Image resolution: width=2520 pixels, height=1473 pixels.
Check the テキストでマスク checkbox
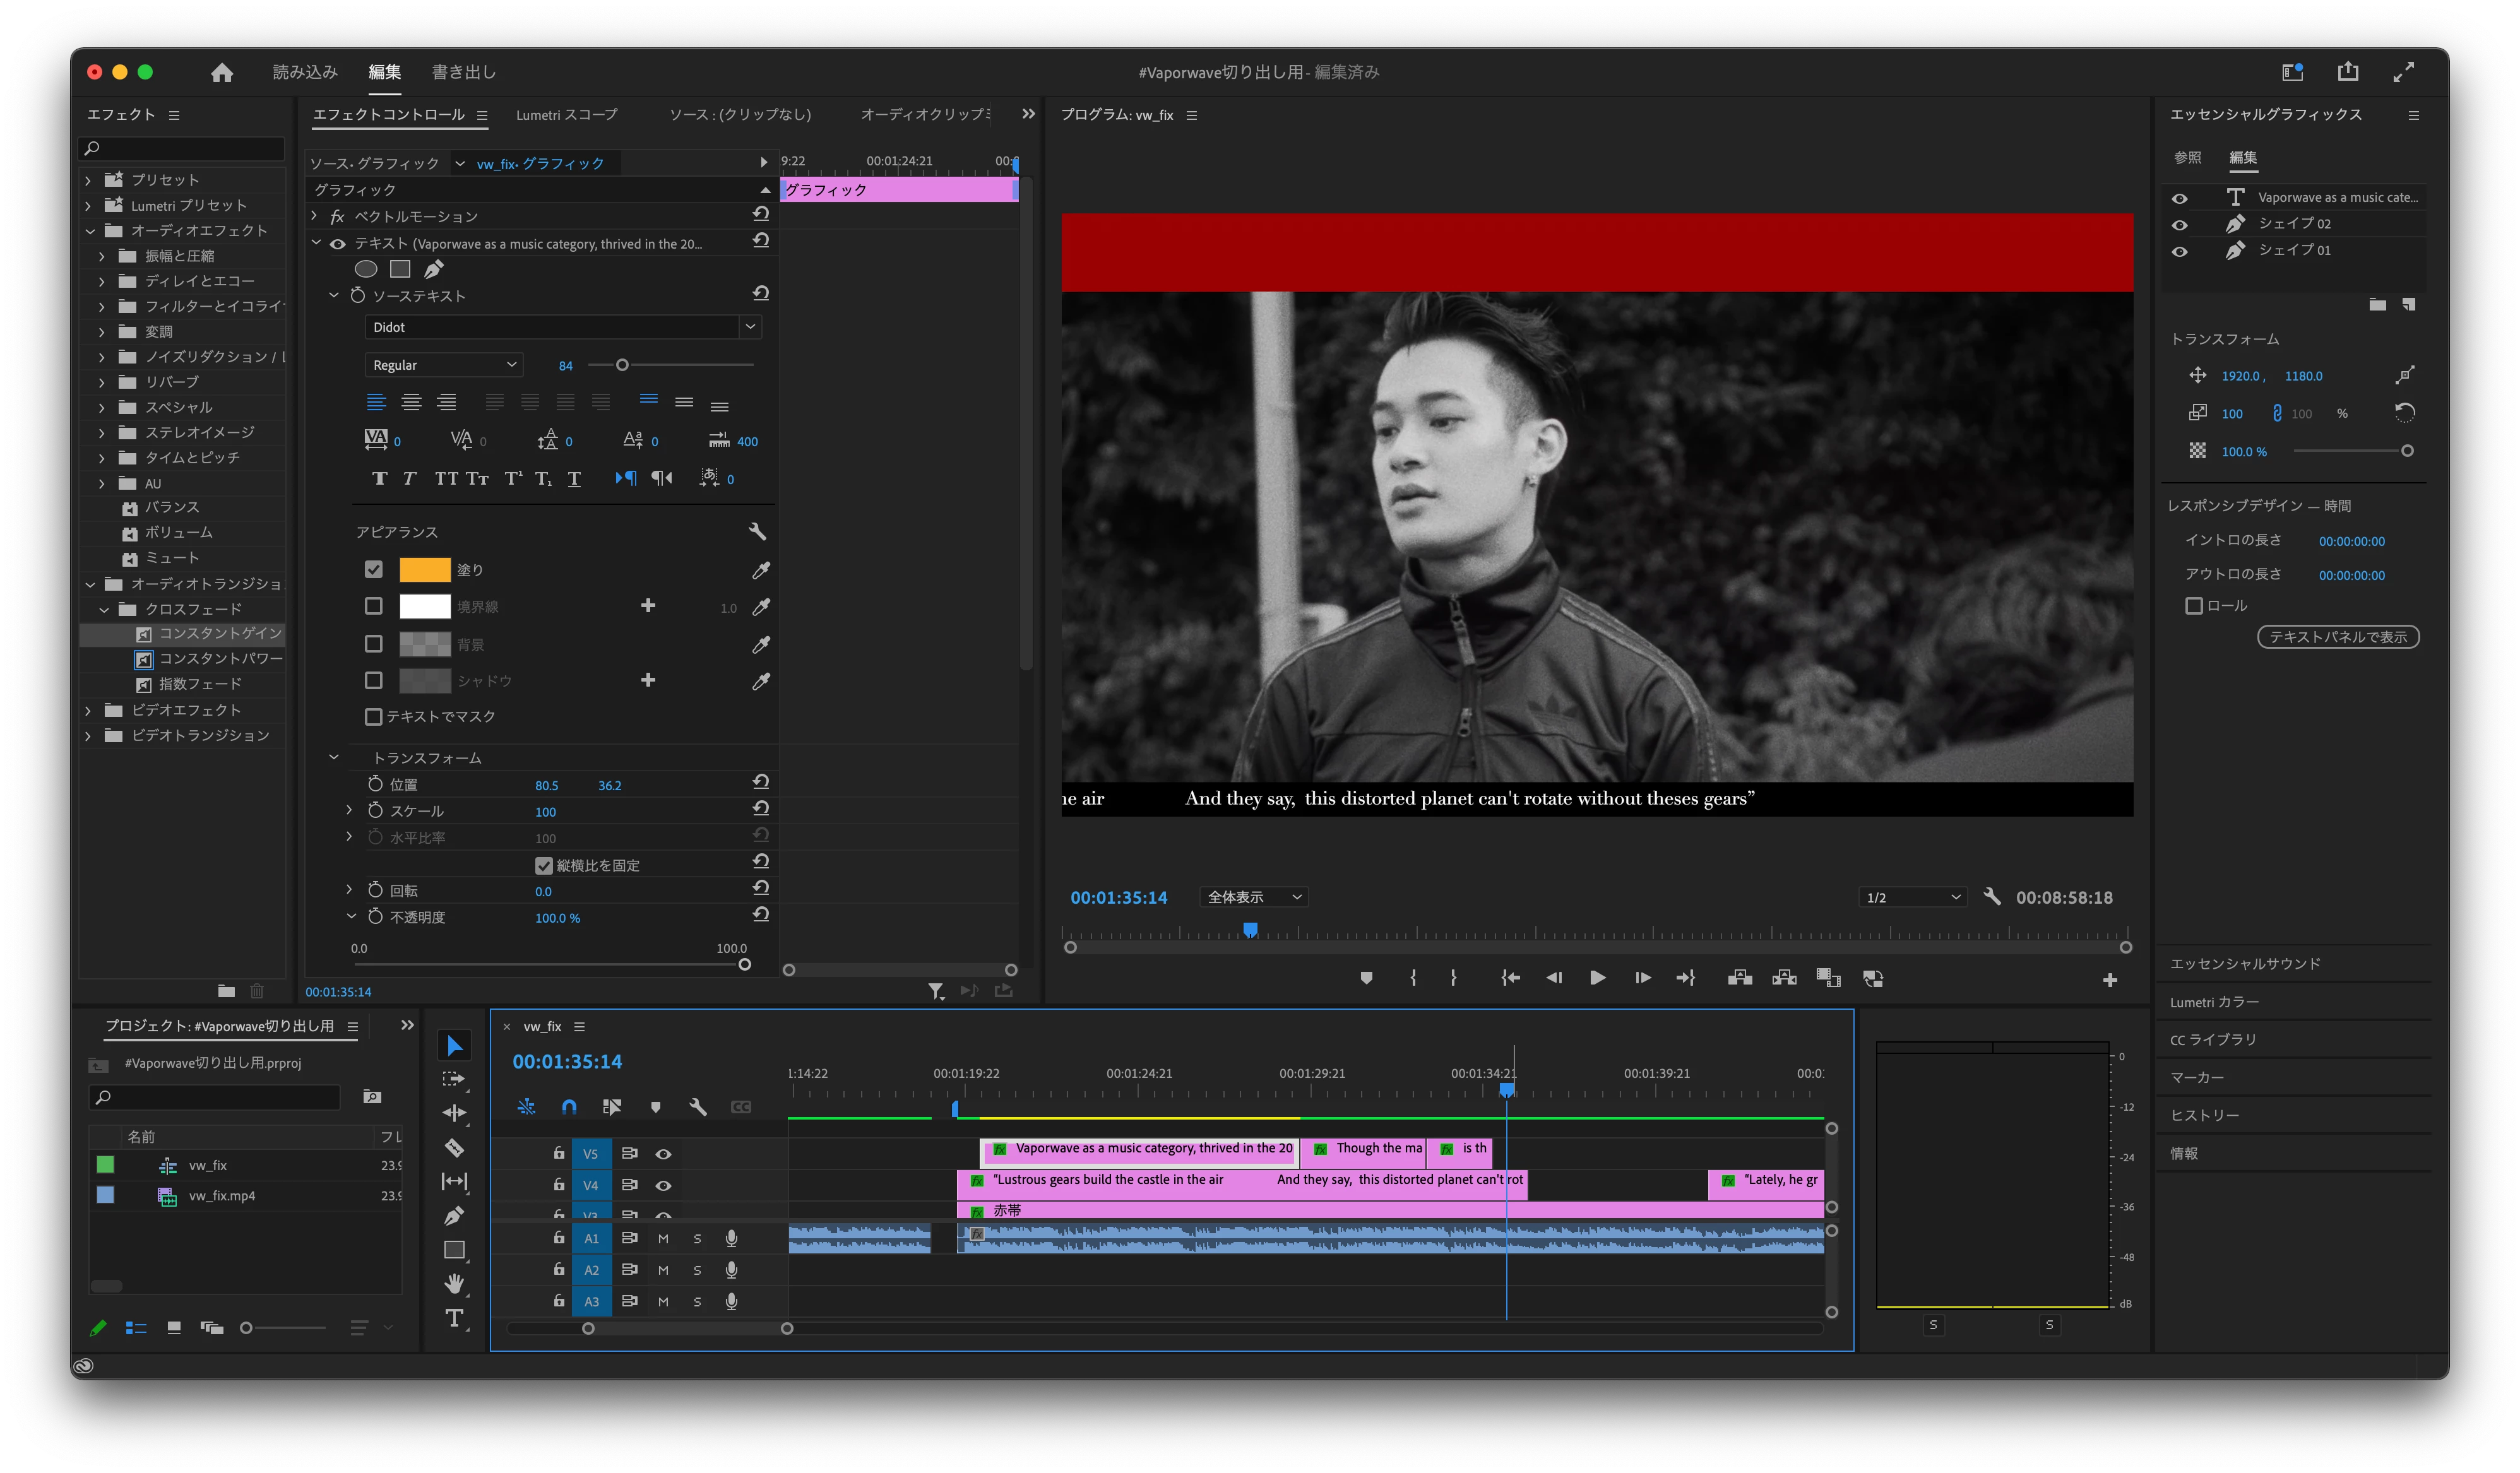[x=373, y=716]
